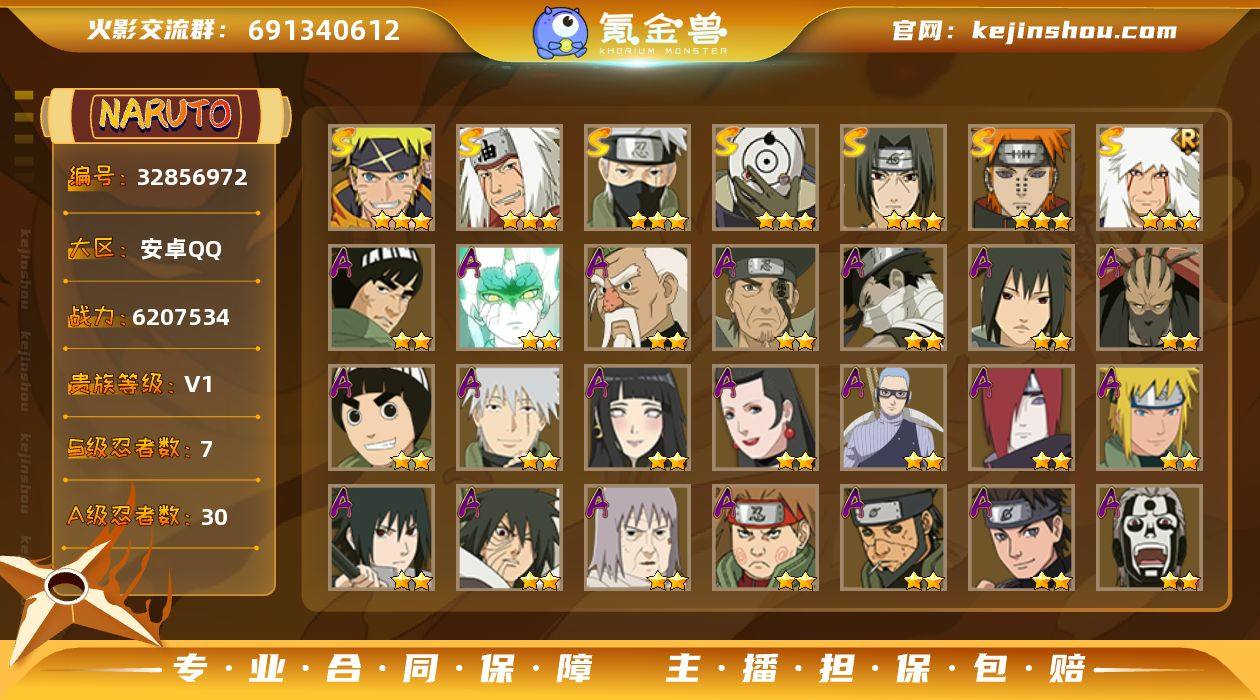Select the skull-masked portrait in last row

(1149, 538)
